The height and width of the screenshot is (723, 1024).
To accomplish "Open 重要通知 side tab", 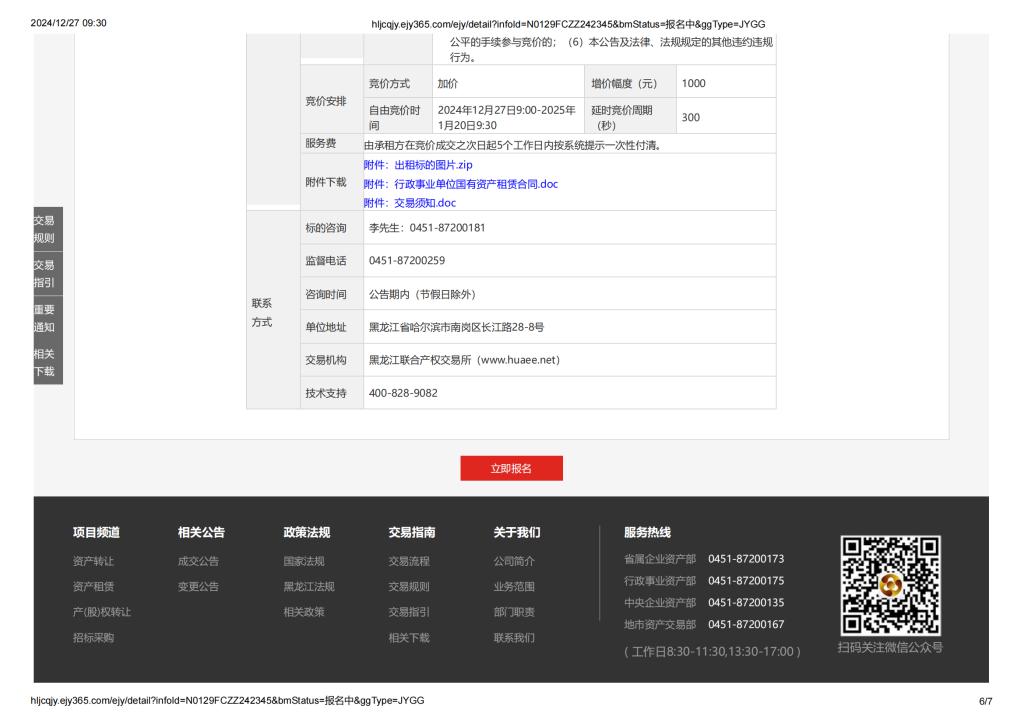I will click(44, 318).
